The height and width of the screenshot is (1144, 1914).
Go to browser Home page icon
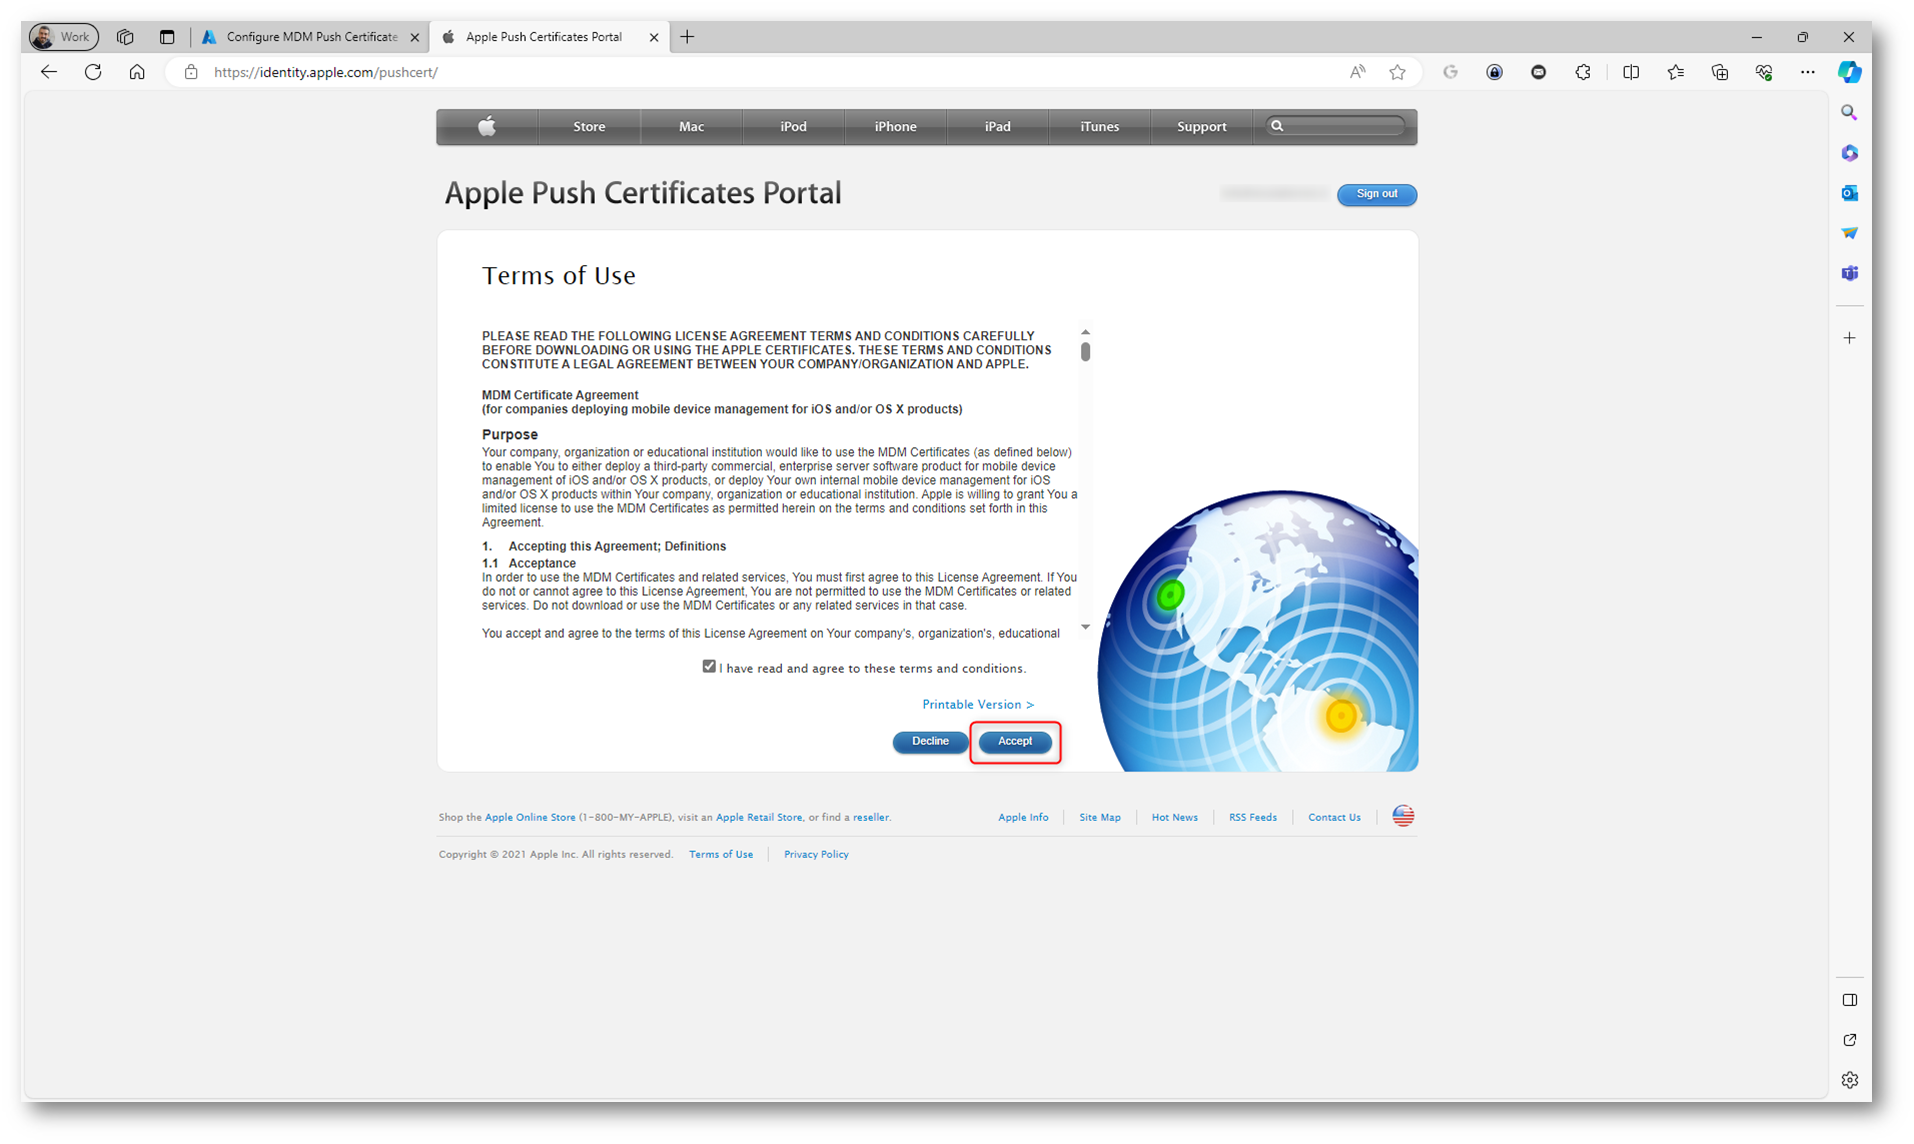click(137, 72)
